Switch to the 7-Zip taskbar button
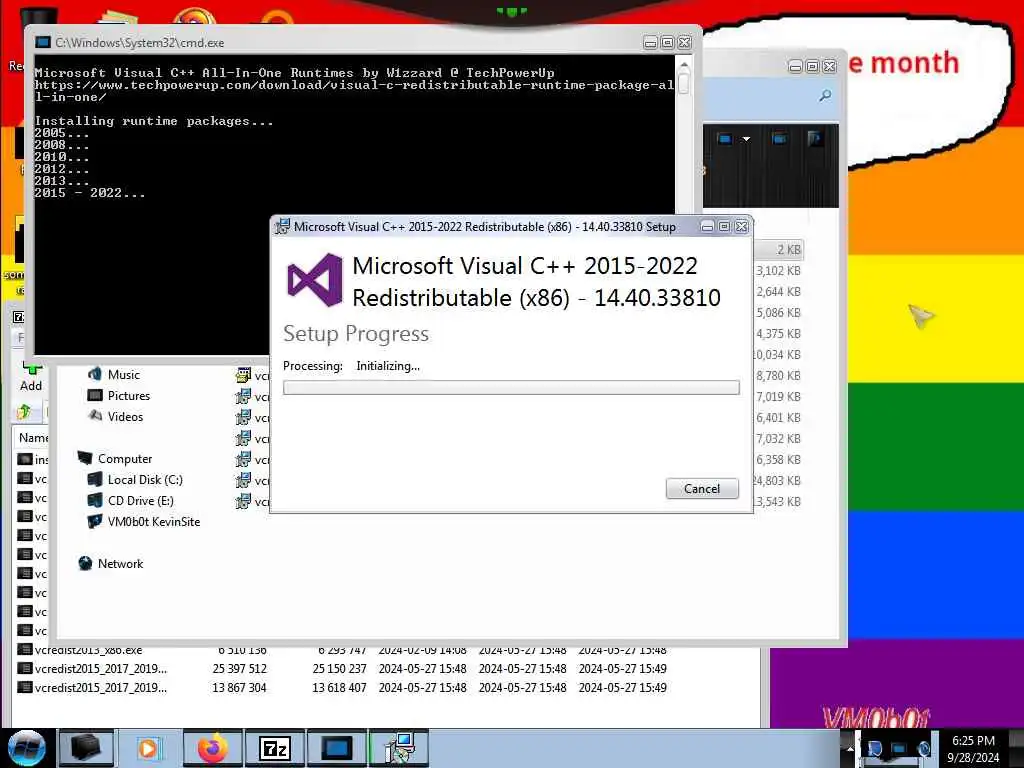This screenshot has width=1024, height=768. point(274,748)
